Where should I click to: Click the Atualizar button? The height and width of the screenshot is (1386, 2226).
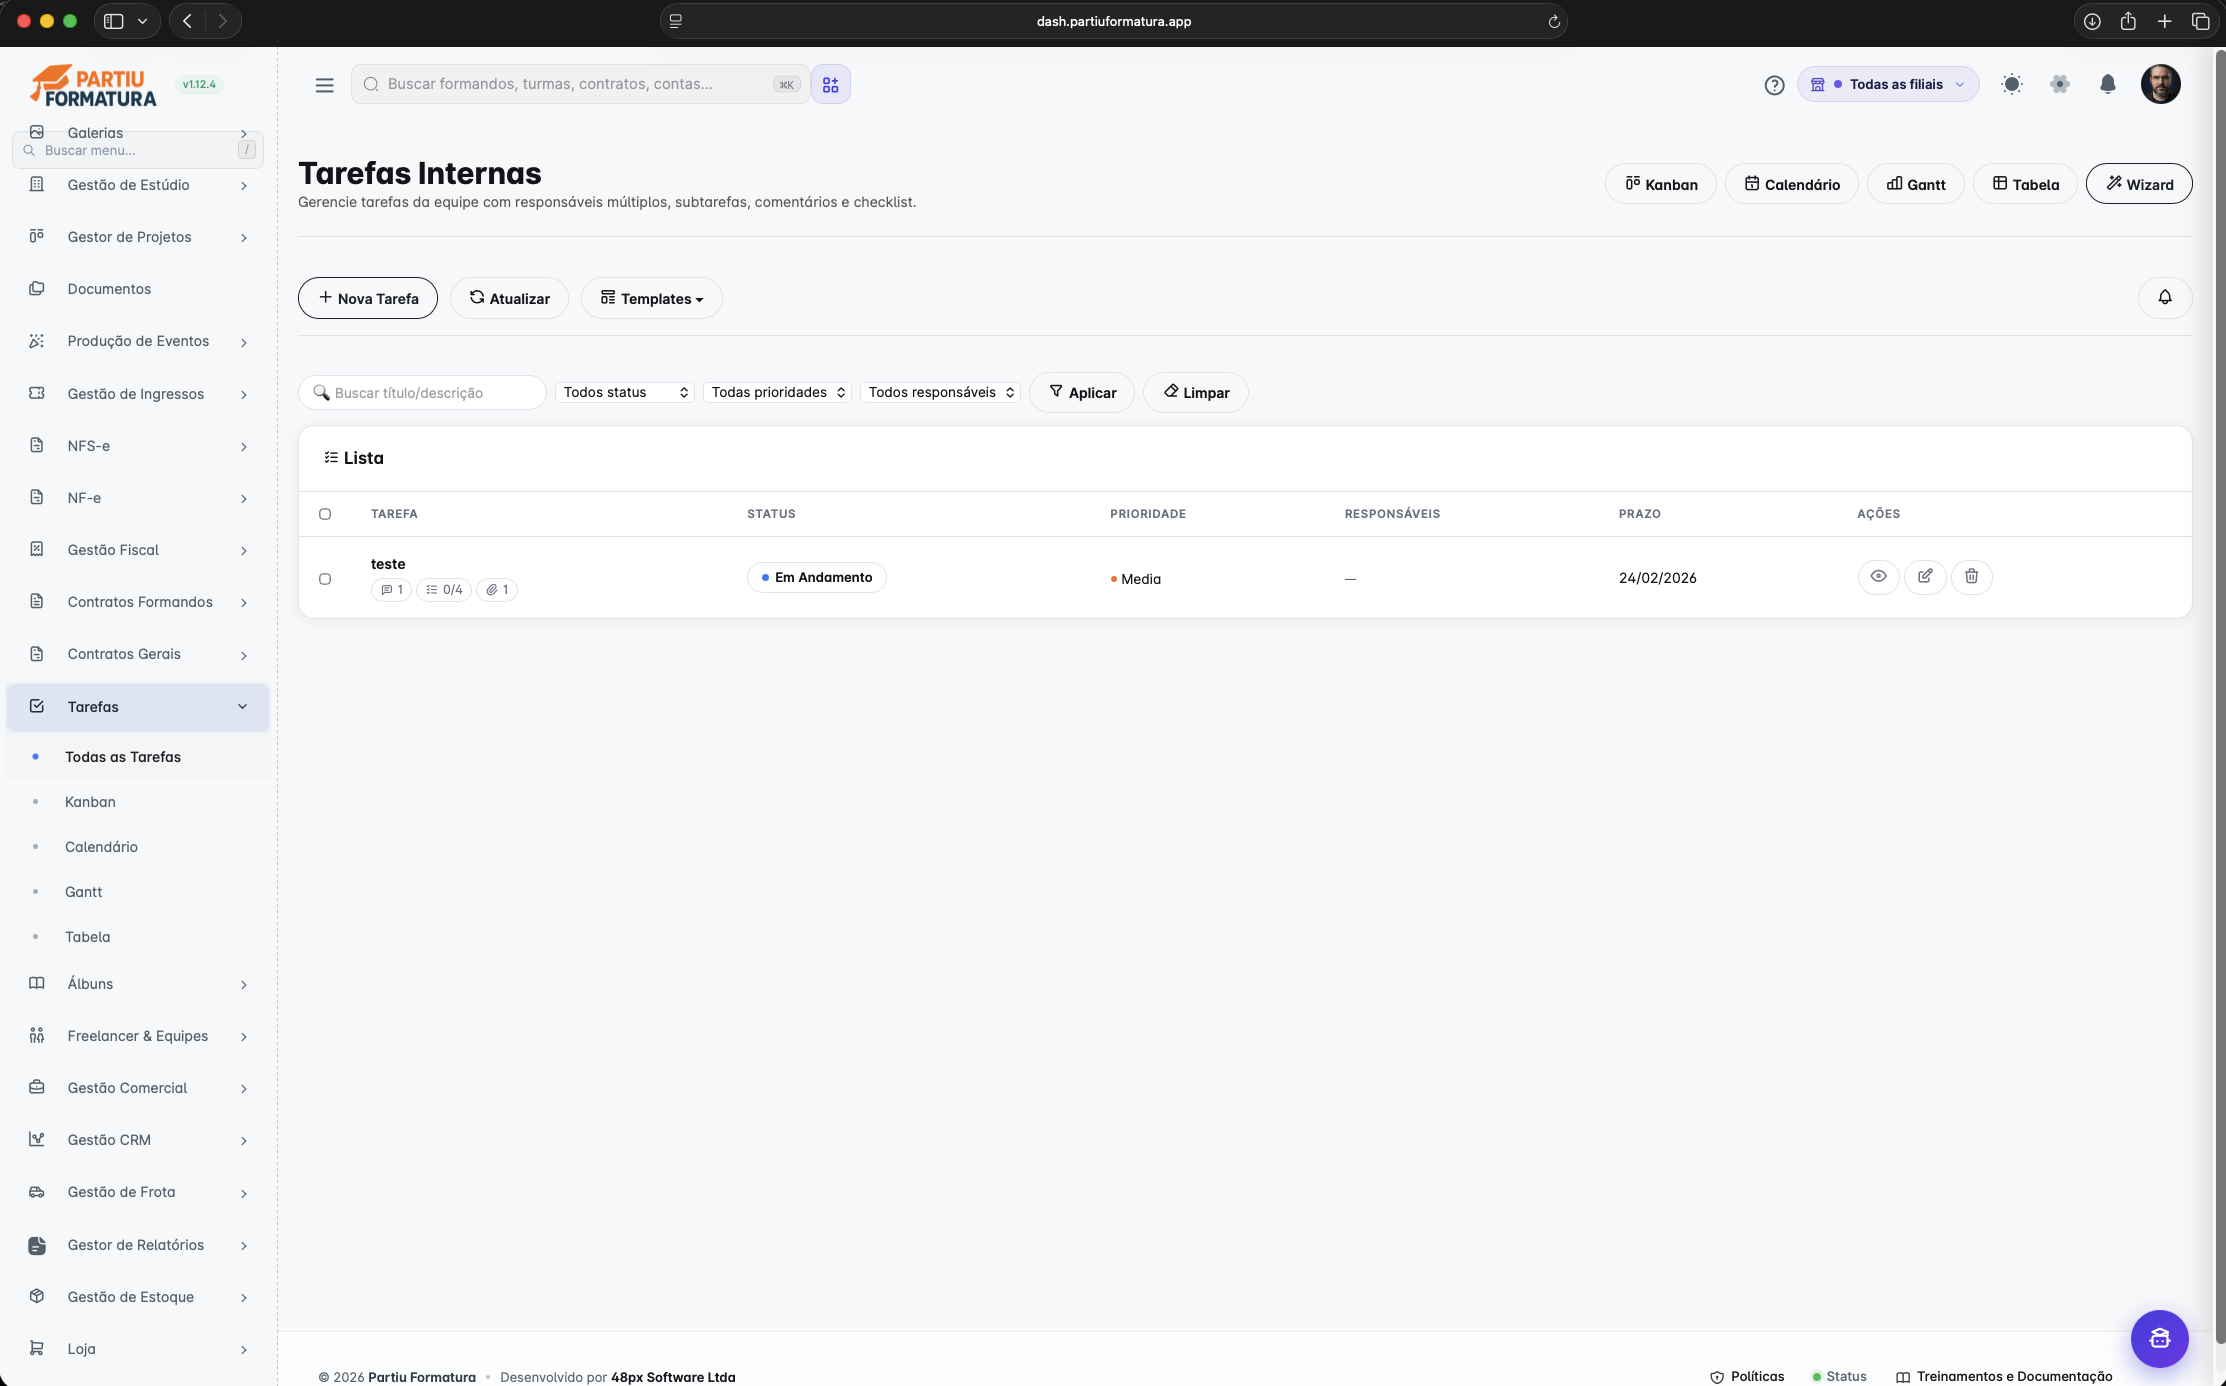pyautogui.click(x=509, y=298)
